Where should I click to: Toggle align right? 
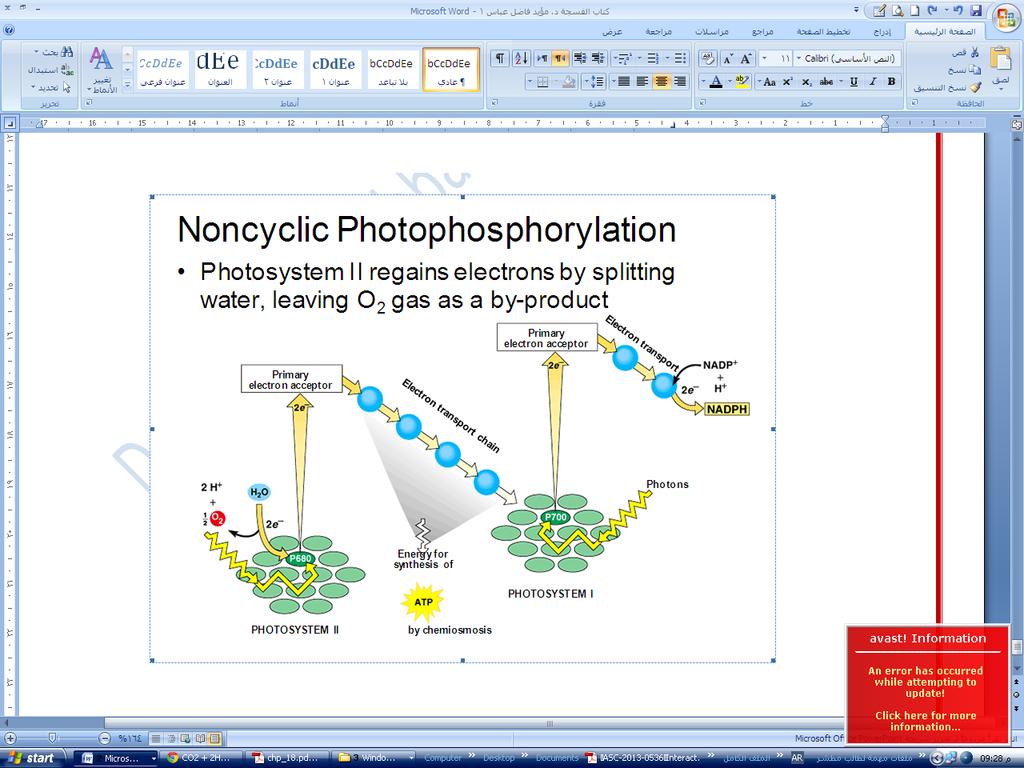point(680,82)
